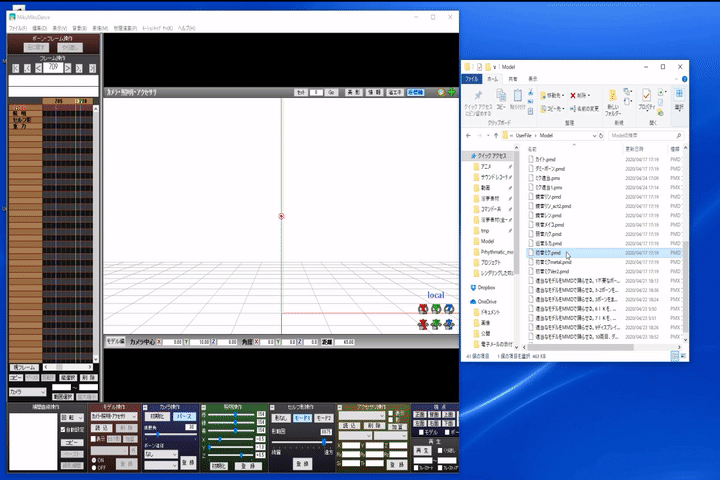Toggle the model checkbox in view panel
Image resolution: width=720 pixels, height=480 pixels.
(x=422, y=432)
